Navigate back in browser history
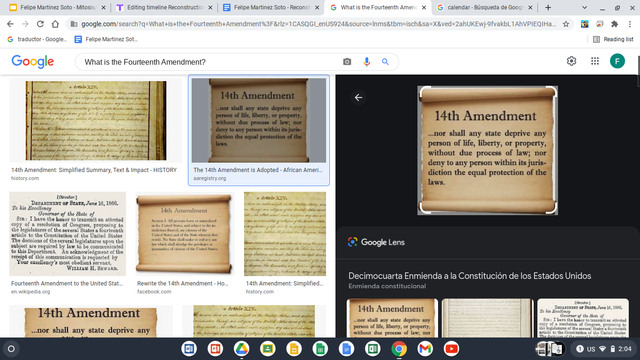The image size is (640, 360). pyautogui.click(x=10, y=24)
